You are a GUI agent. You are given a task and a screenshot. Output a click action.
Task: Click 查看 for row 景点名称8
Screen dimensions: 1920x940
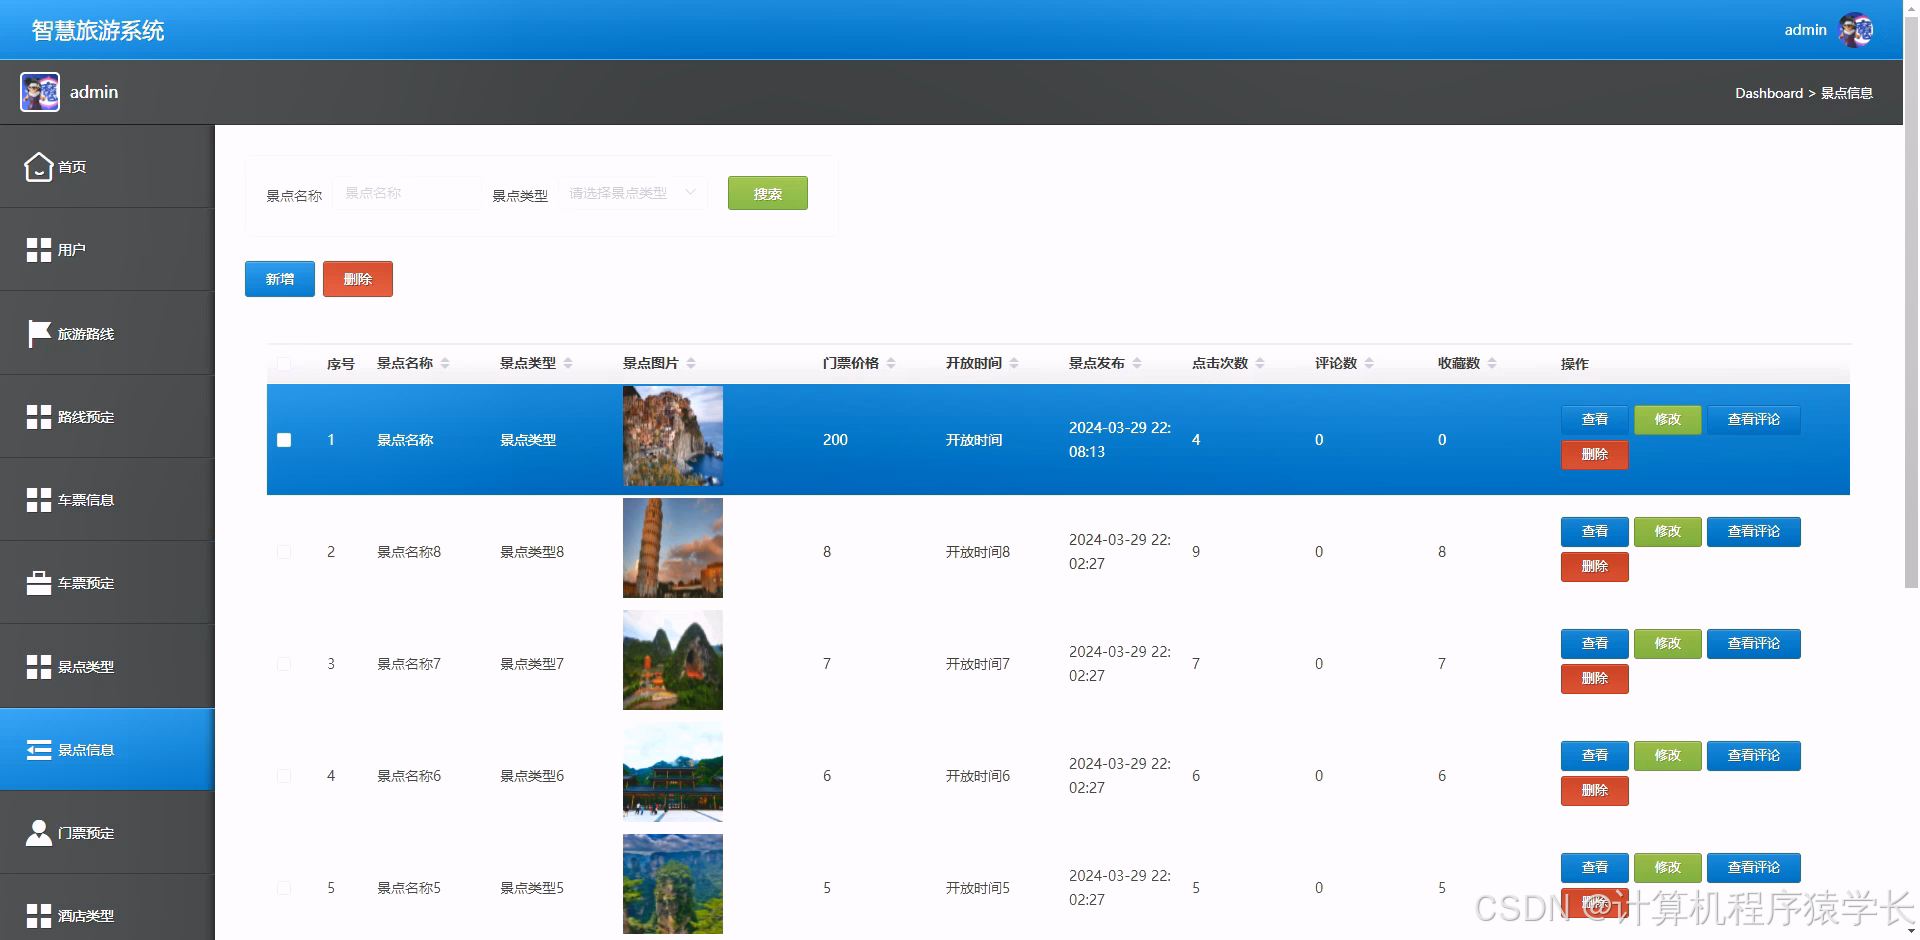1595,532
